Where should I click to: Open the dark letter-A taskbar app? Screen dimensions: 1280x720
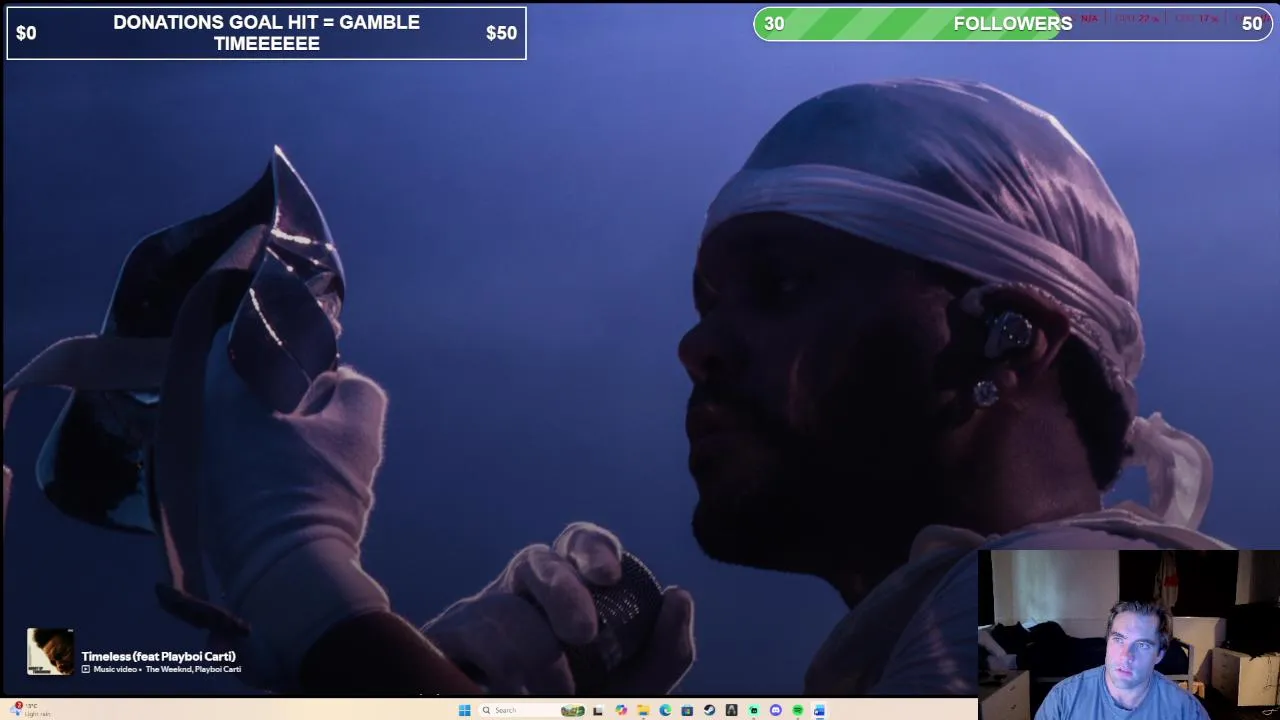coord(731,710)
